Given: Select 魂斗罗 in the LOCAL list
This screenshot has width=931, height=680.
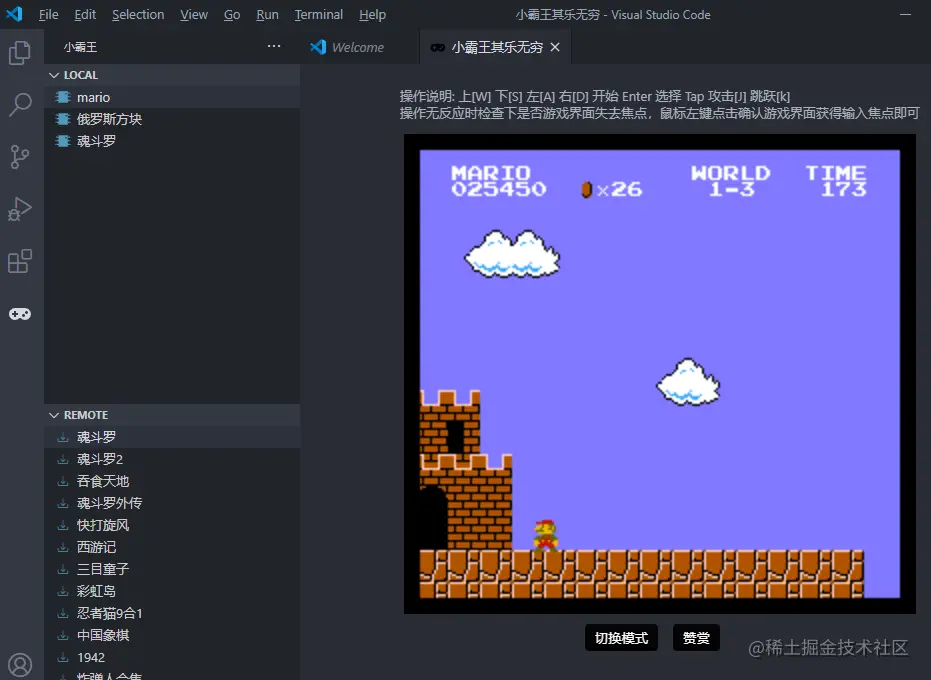Looking at the screenshot, I should click(x=172, y=141).
